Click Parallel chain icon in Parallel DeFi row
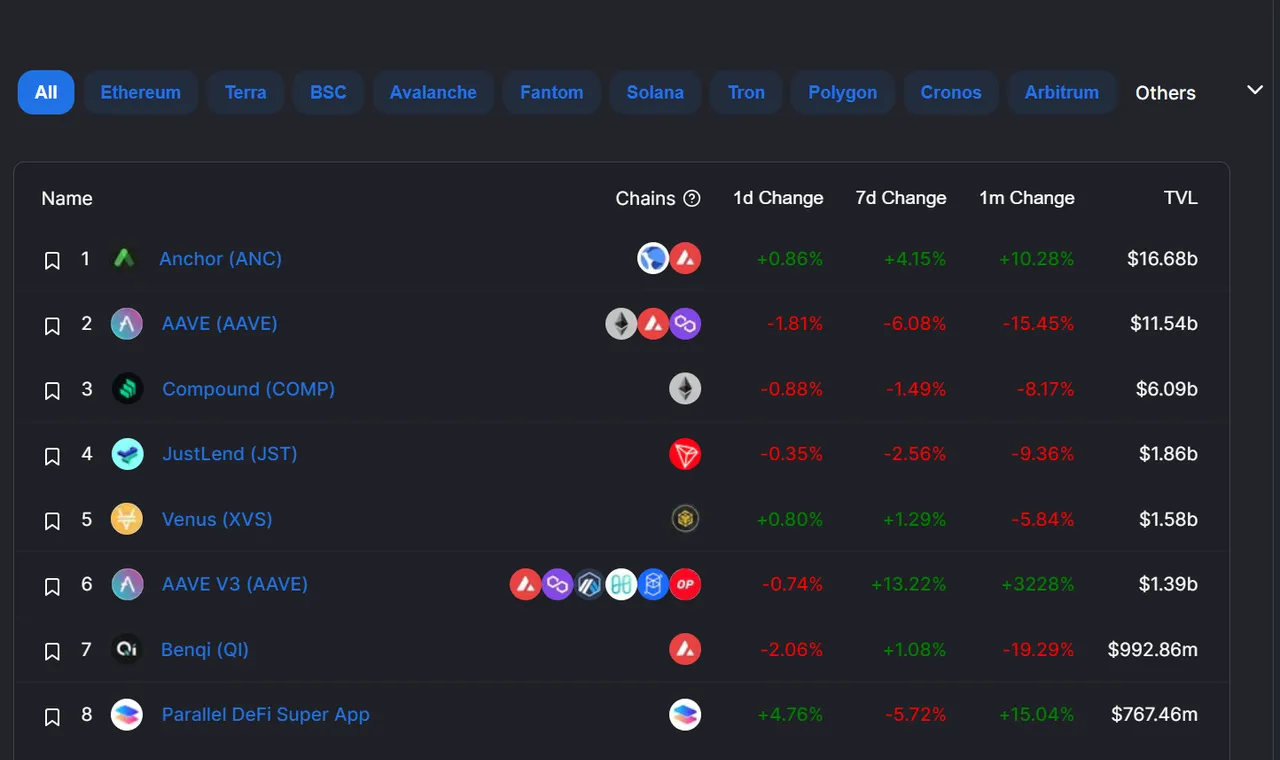Image resolution: width=1280 pixels, height=760 pixels. 685,714
